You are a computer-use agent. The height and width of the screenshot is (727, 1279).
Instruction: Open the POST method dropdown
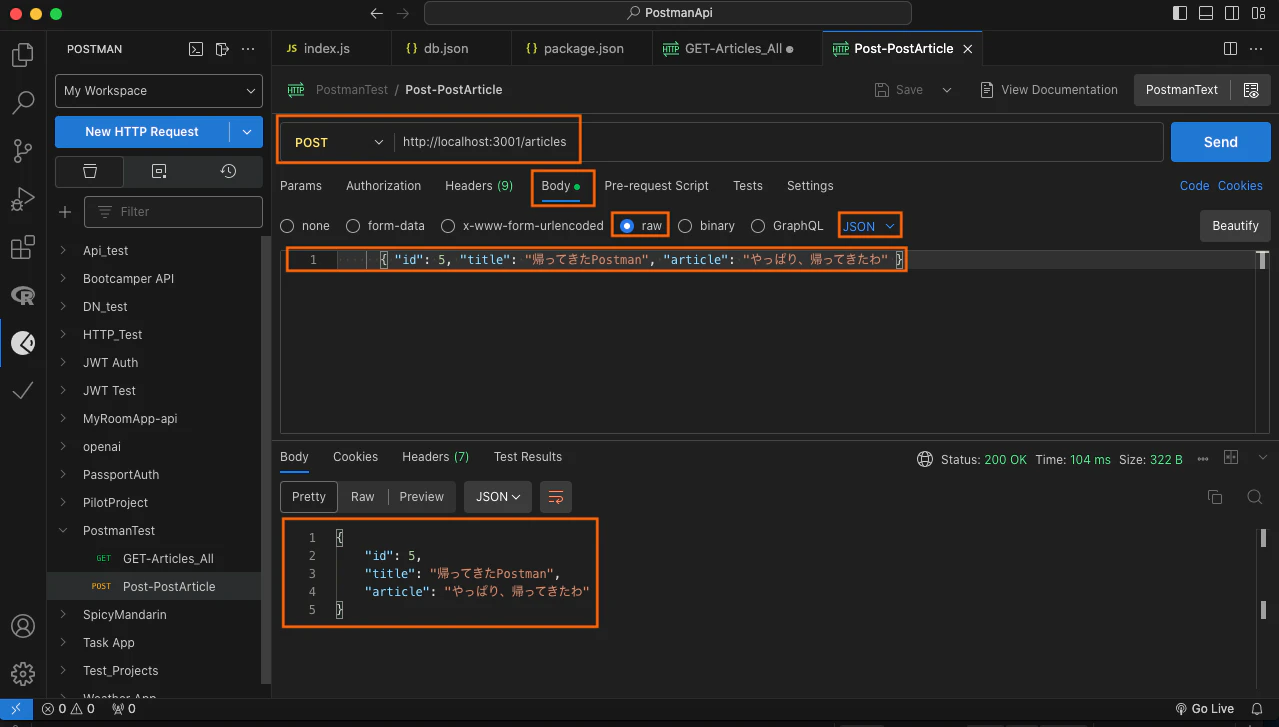(x=338, y=143)
